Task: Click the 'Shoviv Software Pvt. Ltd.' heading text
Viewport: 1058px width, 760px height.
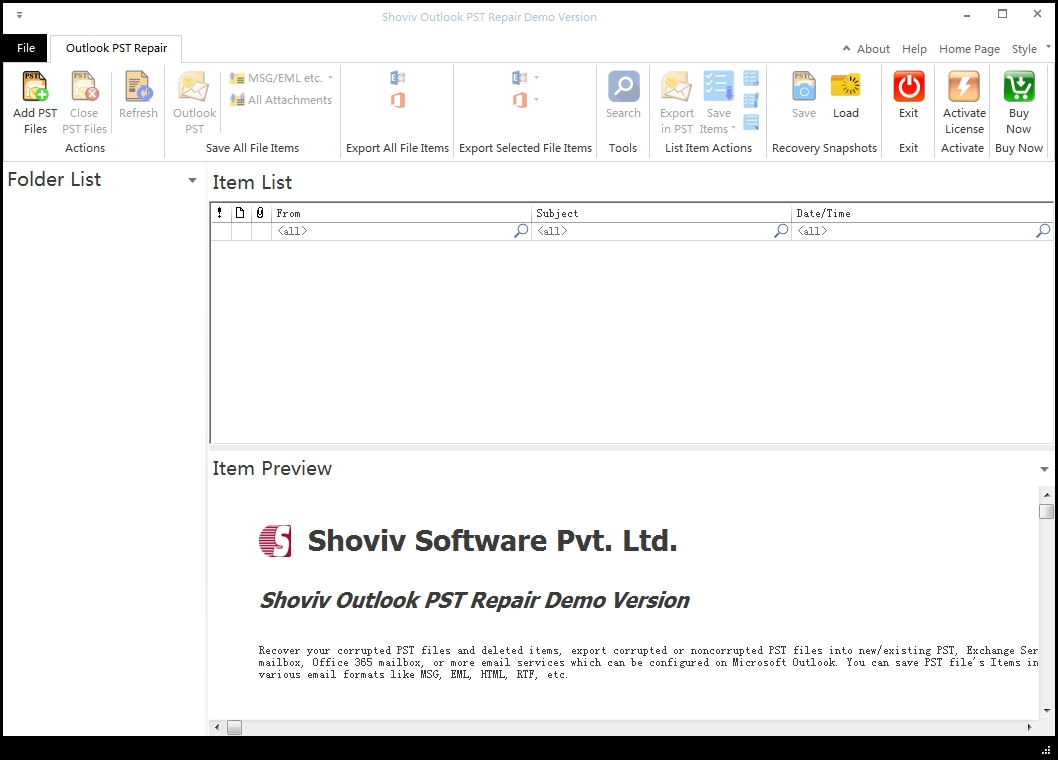Action: (493, 541)
